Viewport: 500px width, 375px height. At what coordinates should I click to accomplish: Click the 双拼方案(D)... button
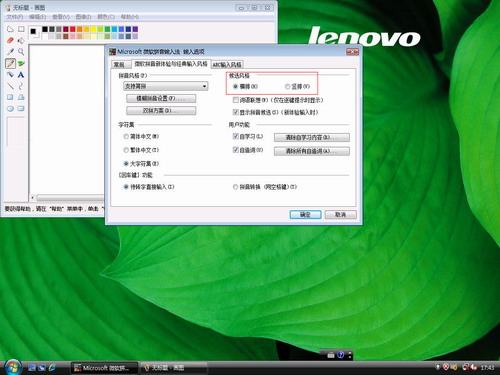pos(161,111)
